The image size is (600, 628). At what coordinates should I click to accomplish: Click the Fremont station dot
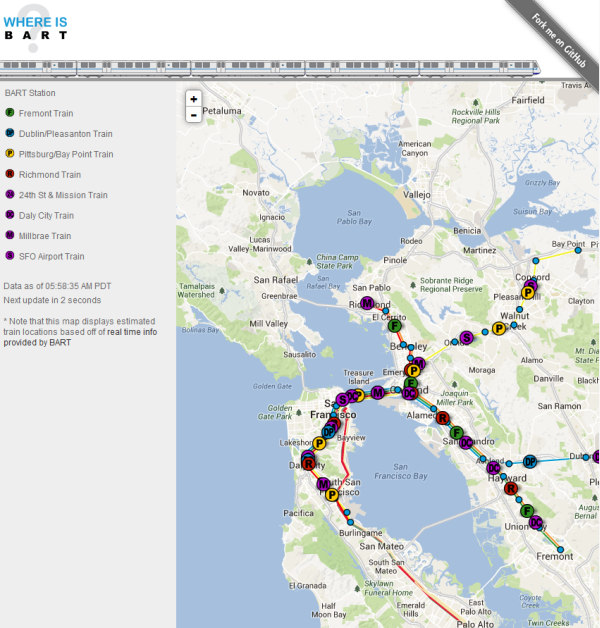point(560,550)
